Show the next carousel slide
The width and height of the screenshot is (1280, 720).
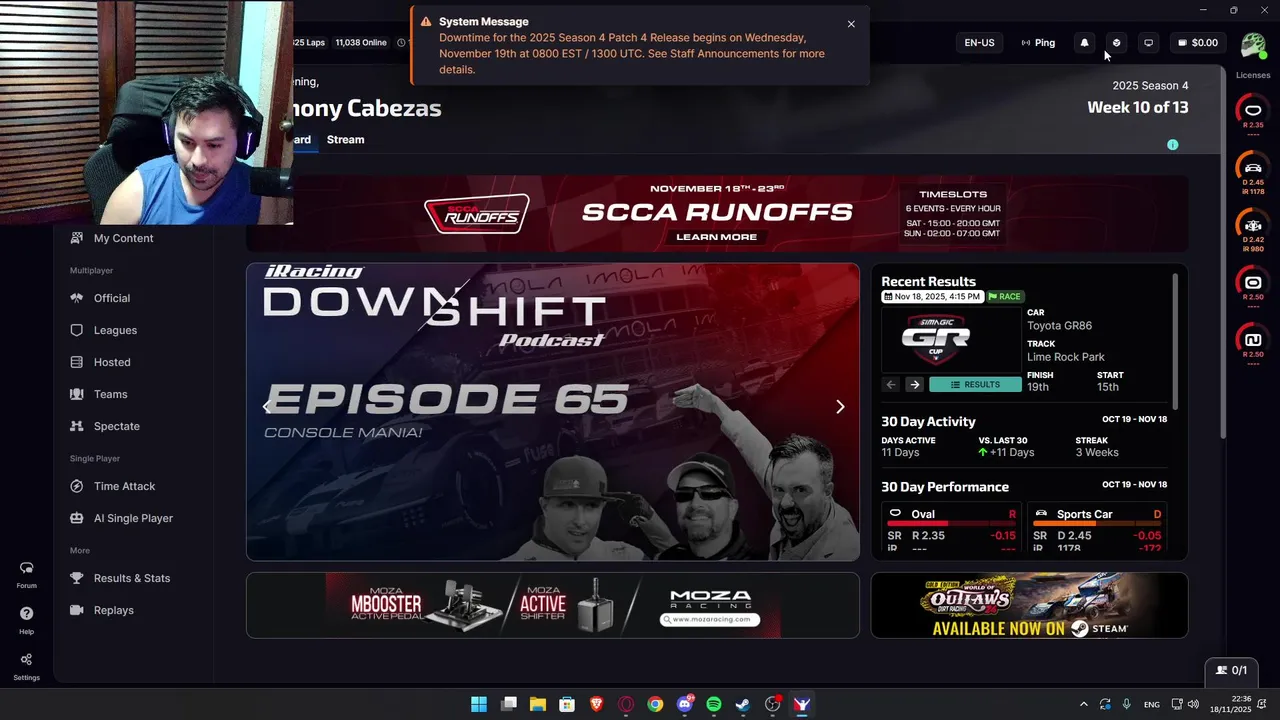pyautogui.click(x=840, y=407)
